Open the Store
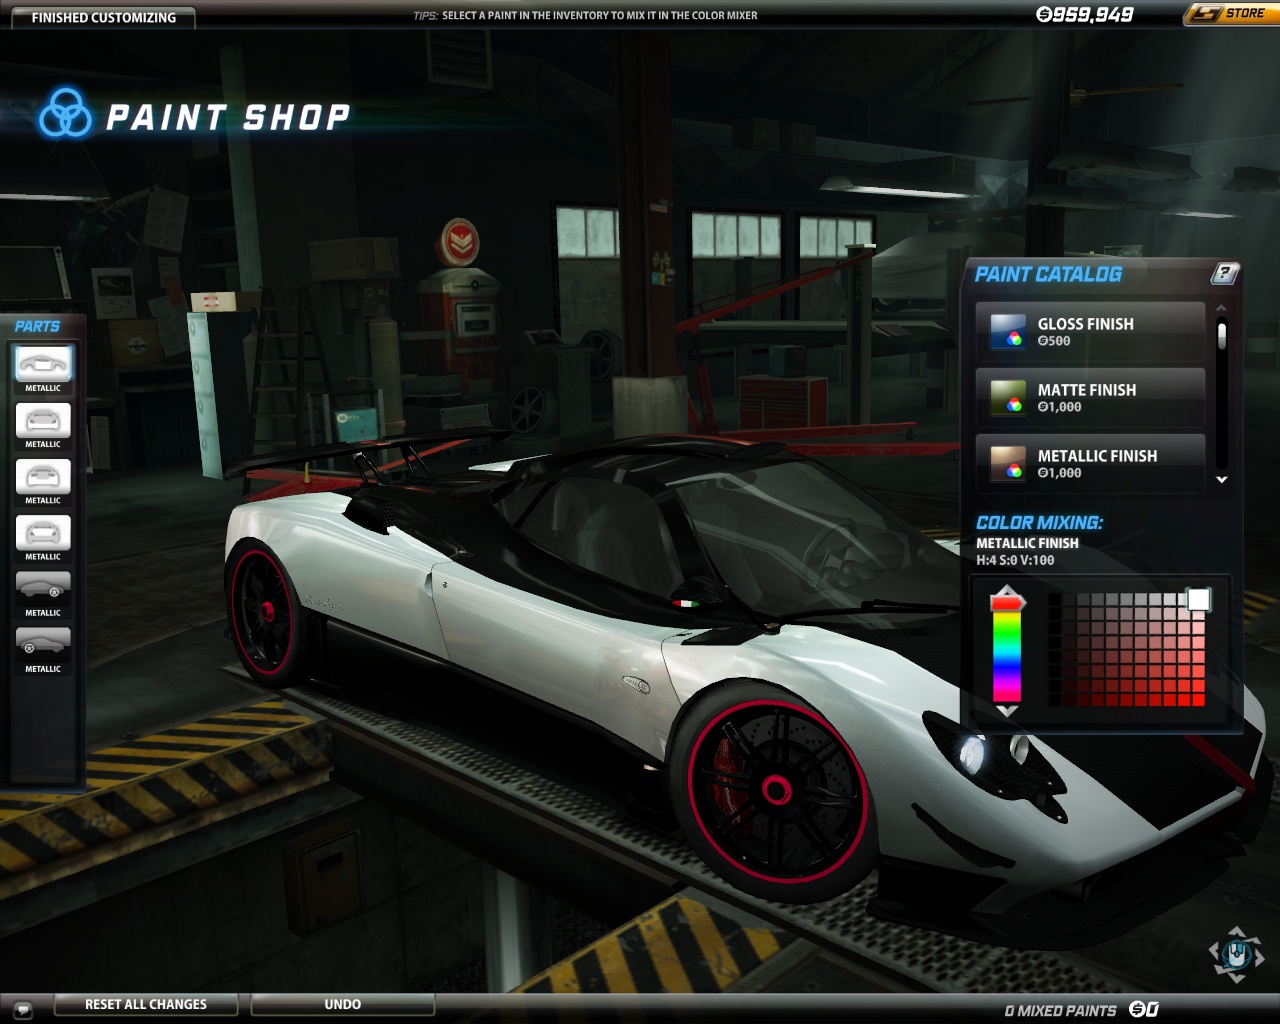Image resolution: width=1280 pixels, height=1024 pixels. 1232,14
